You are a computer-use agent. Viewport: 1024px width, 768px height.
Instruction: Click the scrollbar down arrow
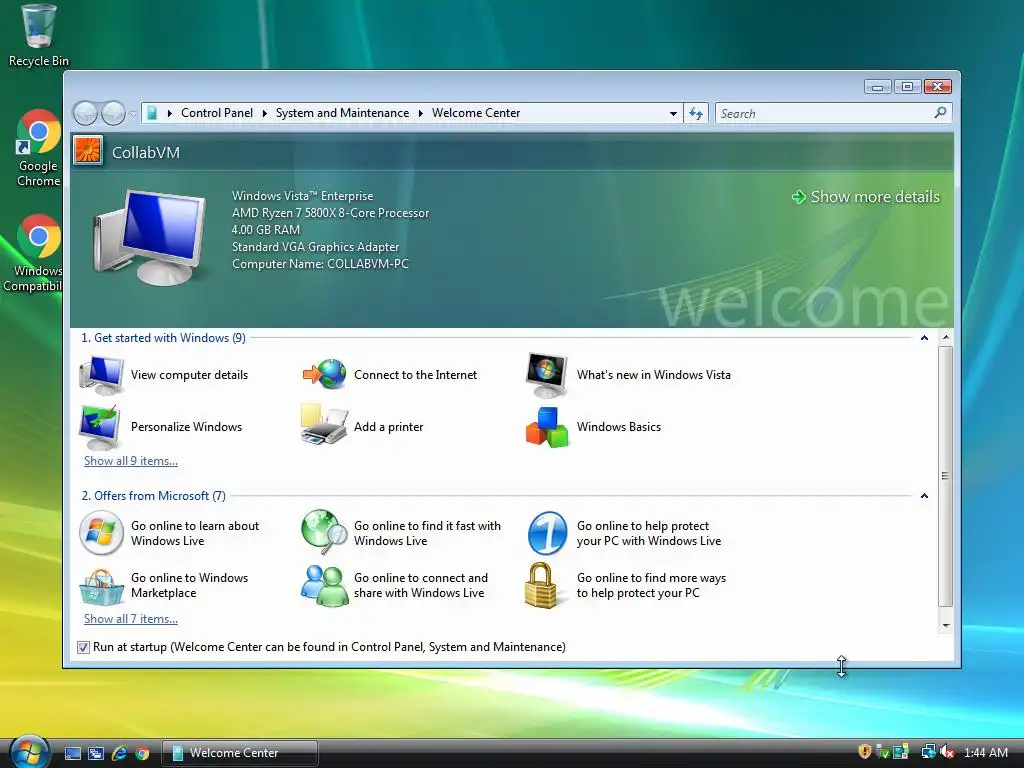point(946,625)
